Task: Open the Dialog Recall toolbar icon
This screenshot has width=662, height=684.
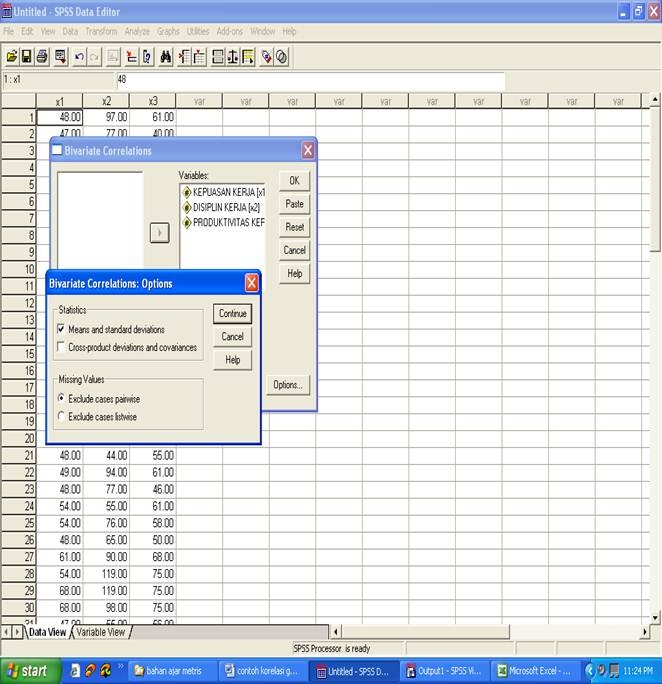Action: (60, 57)
